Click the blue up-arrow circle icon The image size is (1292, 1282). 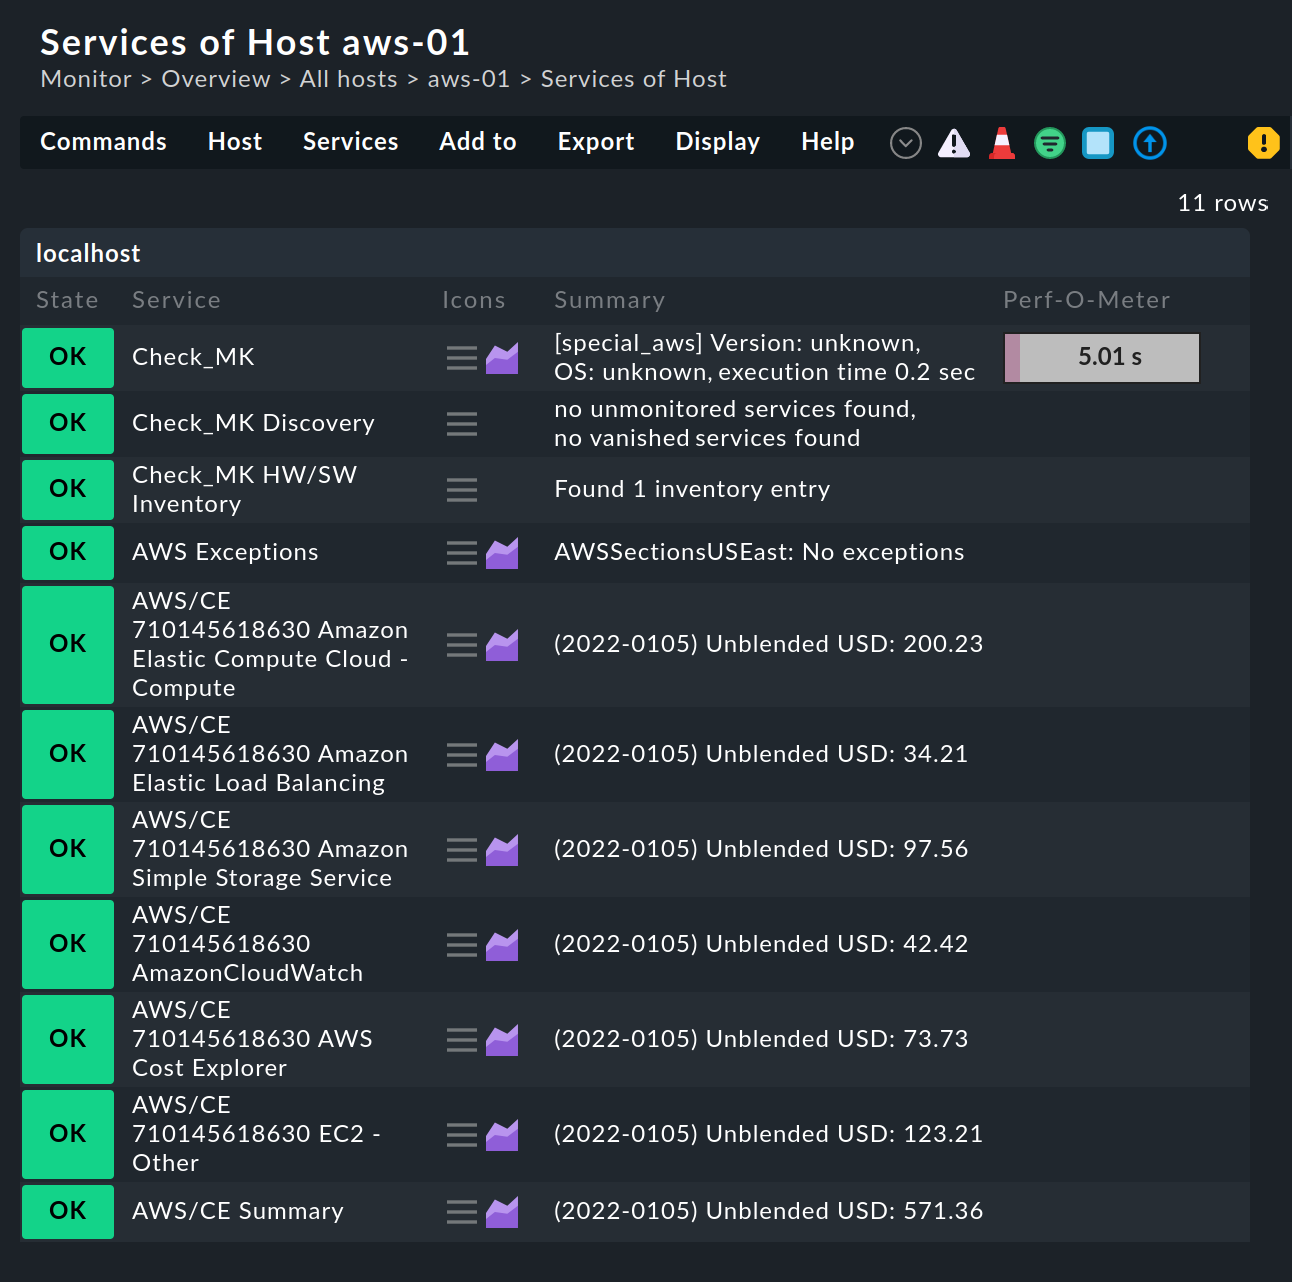coord(1150,143)
